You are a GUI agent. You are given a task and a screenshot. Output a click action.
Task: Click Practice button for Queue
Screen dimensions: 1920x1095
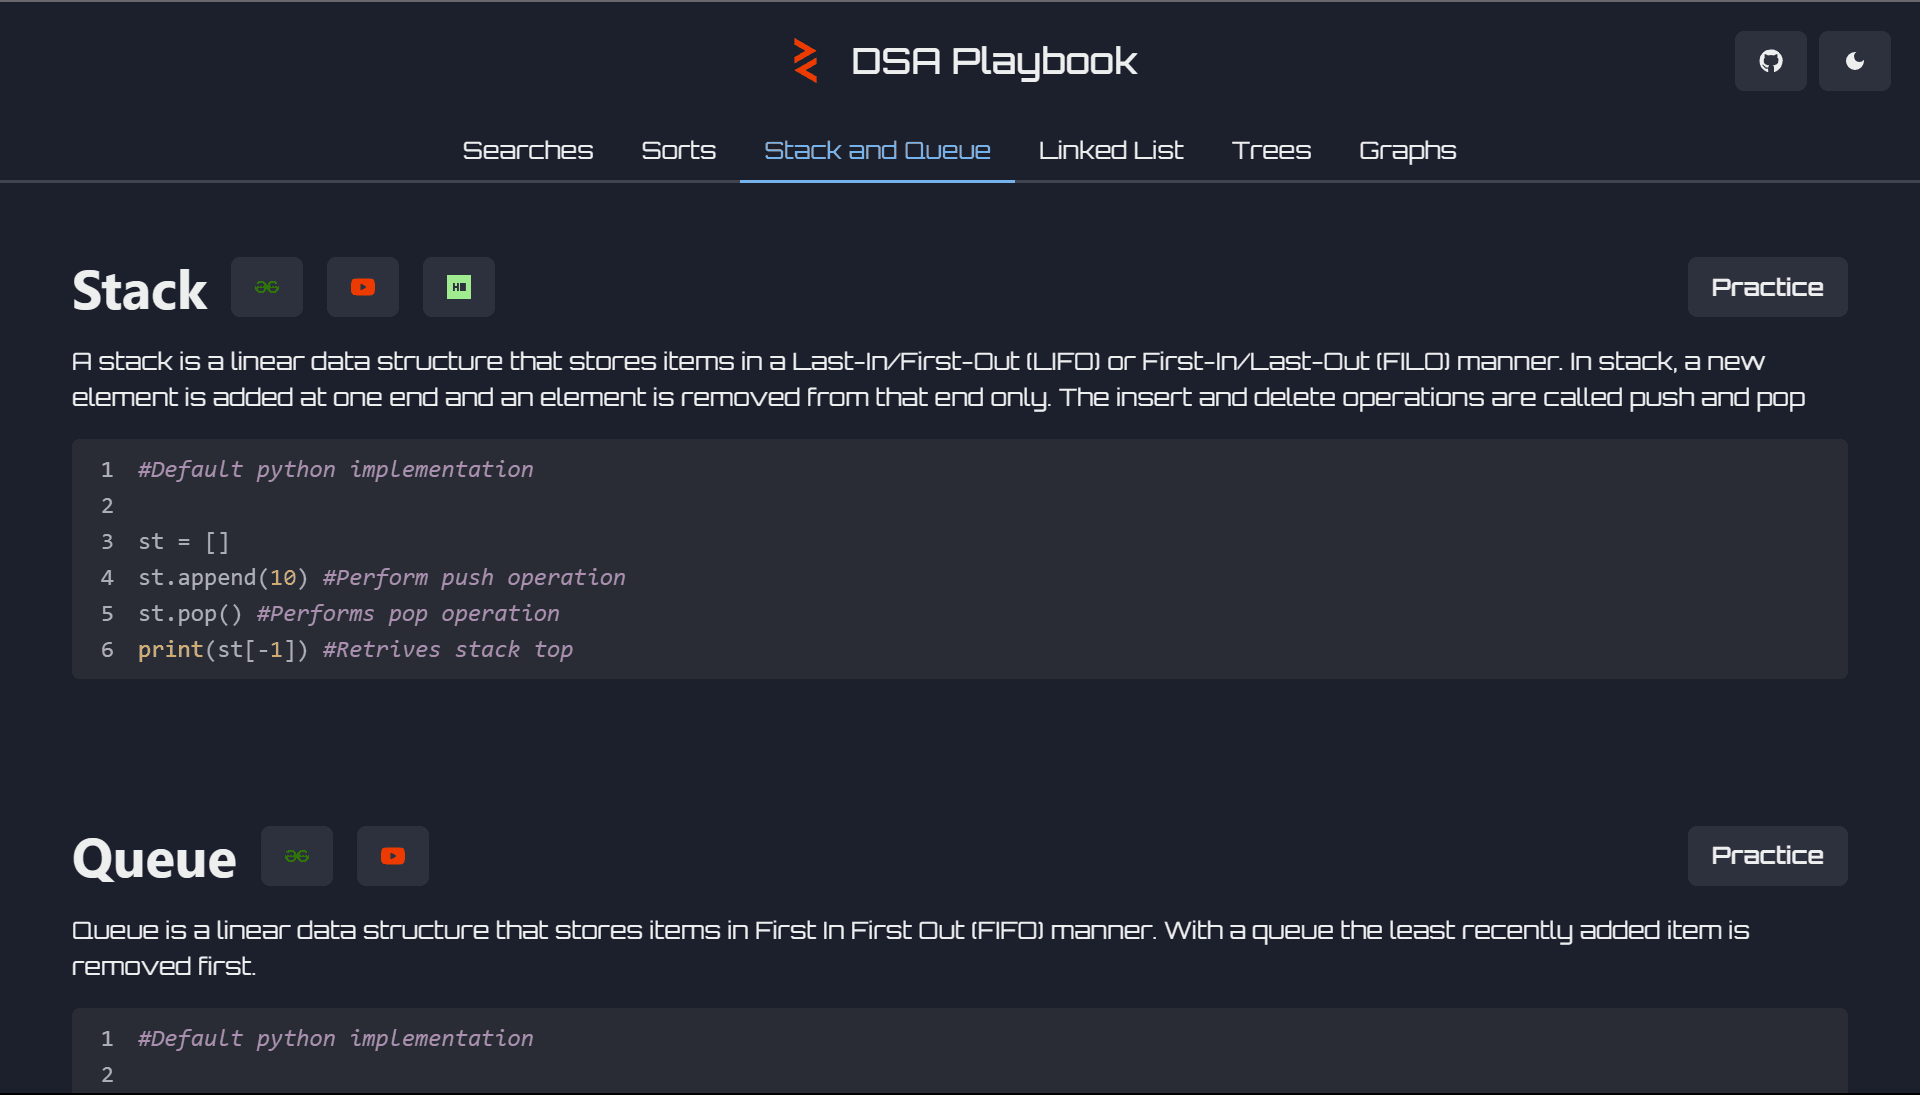(x=1767, y=856)
